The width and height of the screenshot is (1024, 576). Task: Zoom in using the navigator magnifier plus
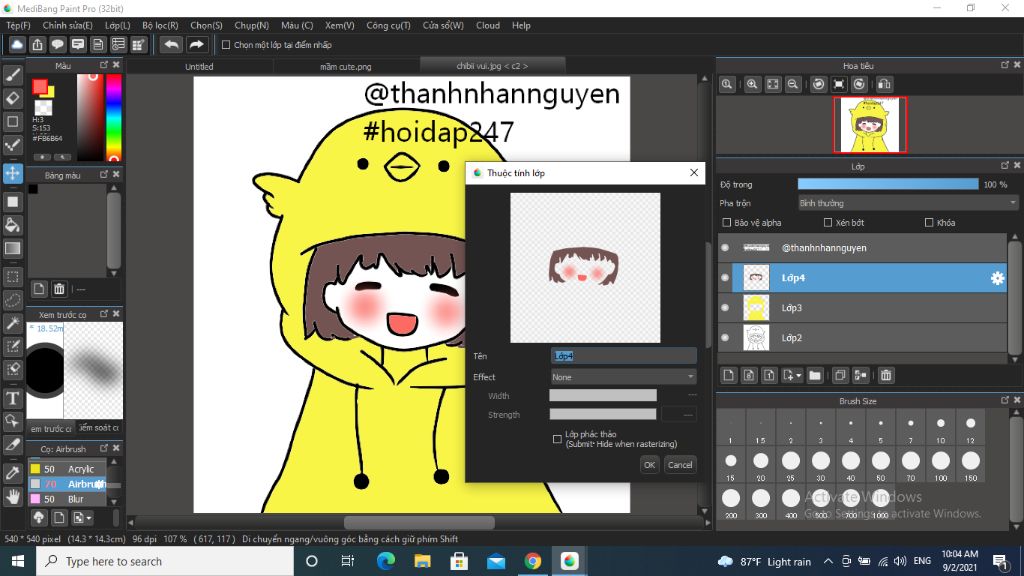point(752,84)
